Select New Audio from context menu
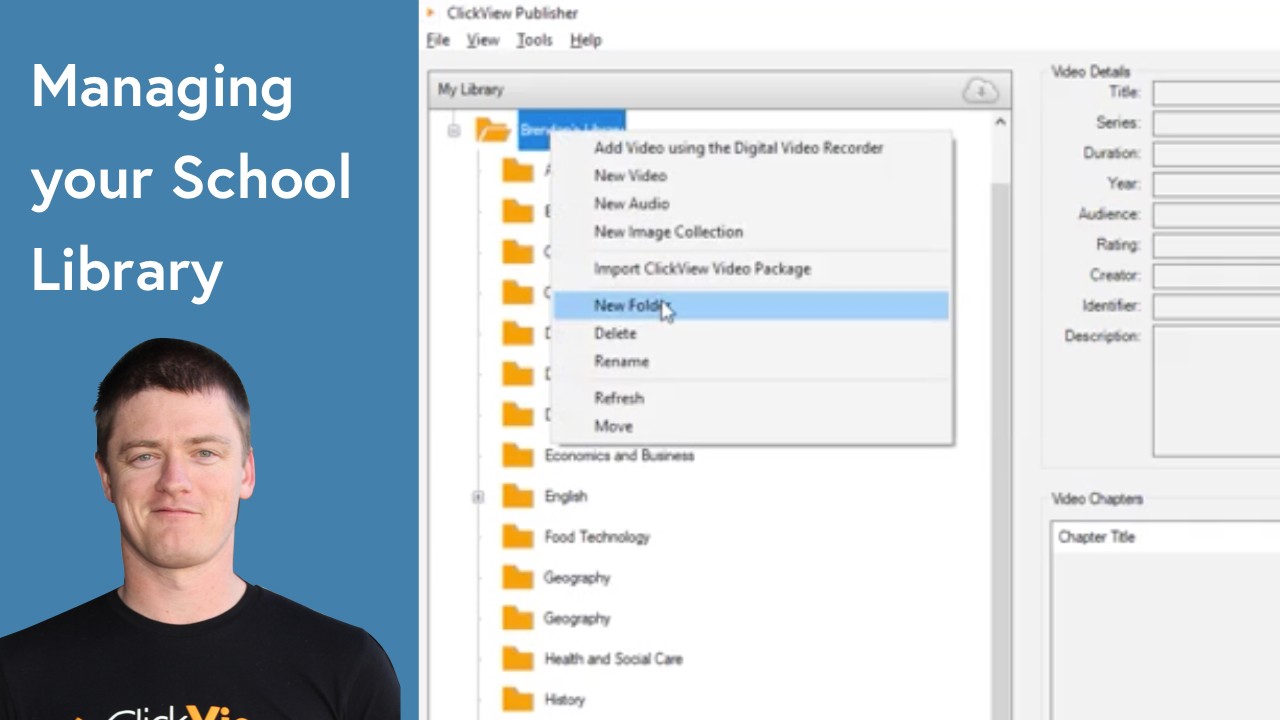Image resolution: width=1280 pixels, height=720 pixels. (x=751, y=204)
